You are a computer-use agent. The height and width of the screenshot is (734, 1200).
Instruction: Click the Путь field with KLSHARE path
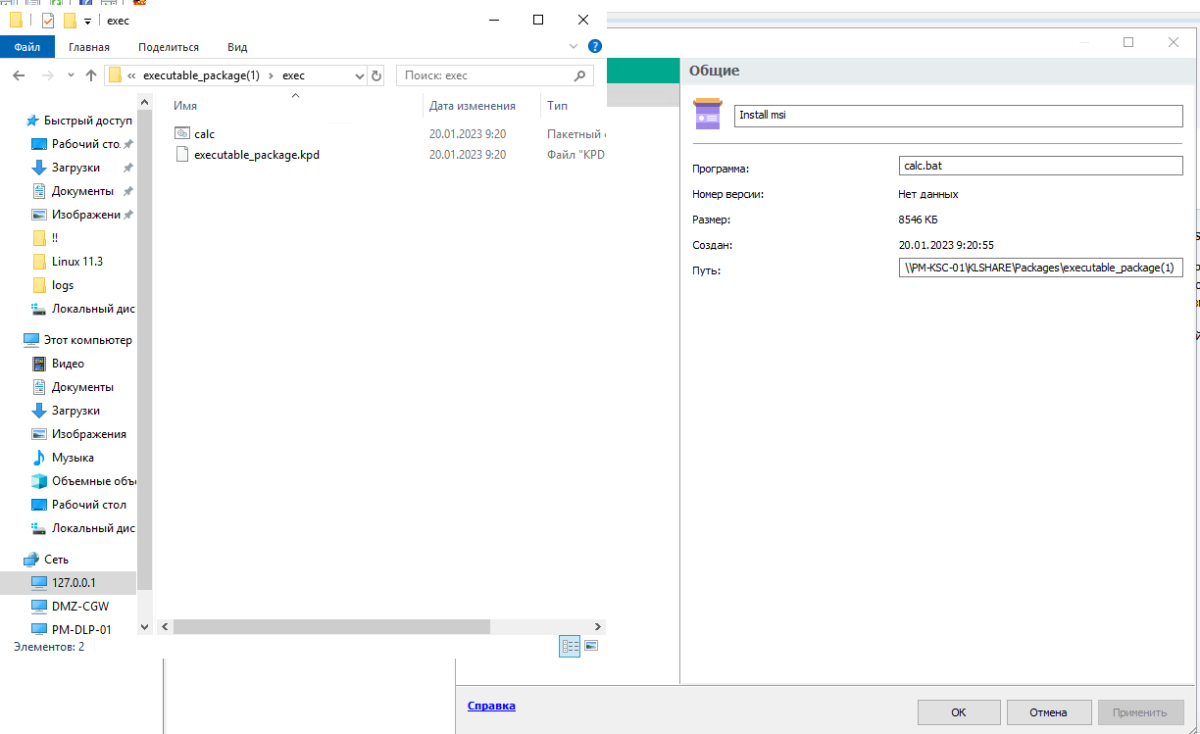(1041, 268)
